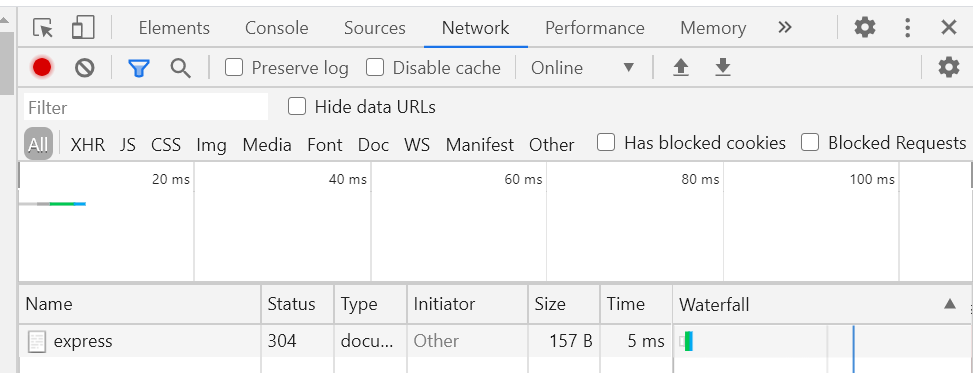This screenshot has width=973, height=373.
Task: Click the Filter text input field
Action: click(x=146, y=107)
